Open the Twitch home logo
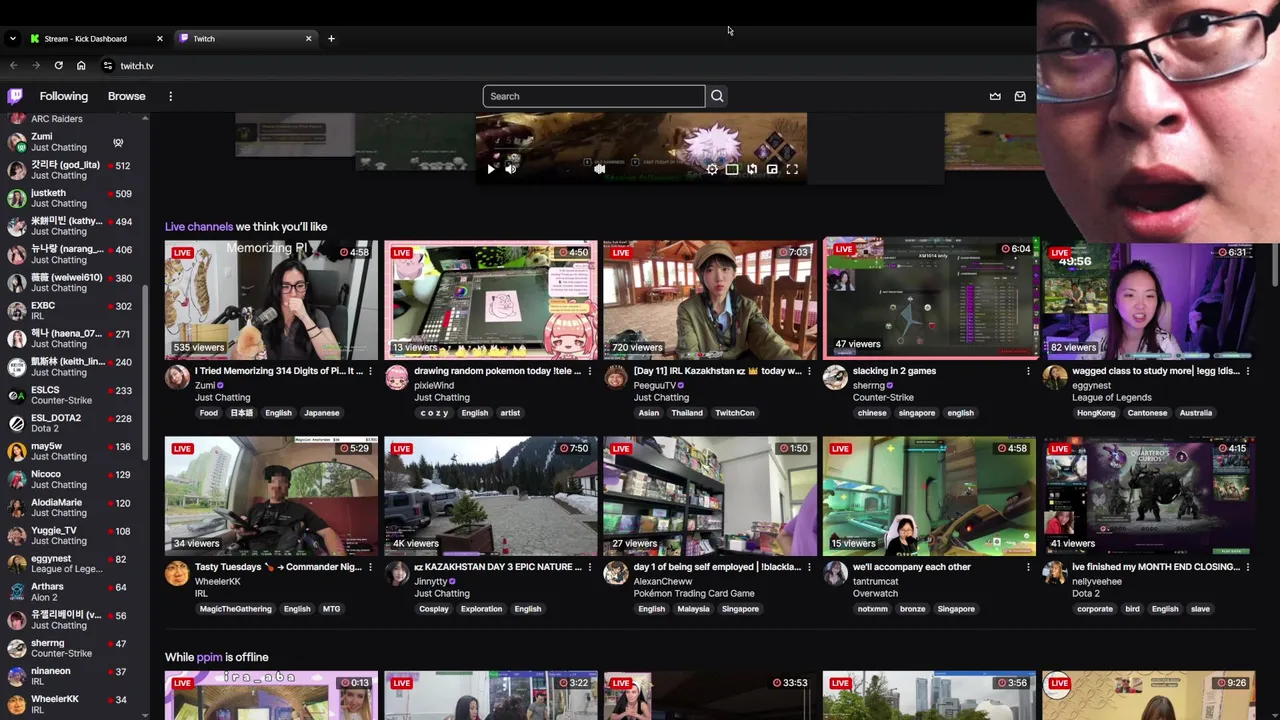Viewport: 1280px width, 720px height. [15, 96]
